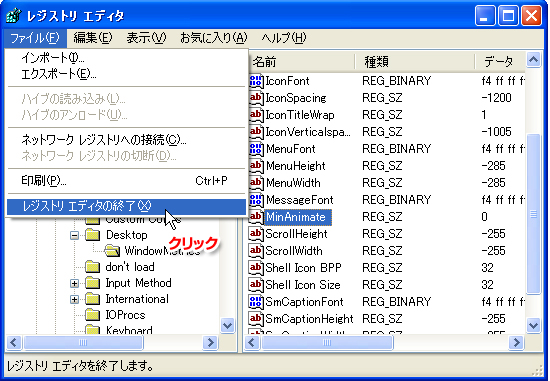Click the MessageFont binary value icon
This screenshot has height=381, width=550.
pos(256,200)
